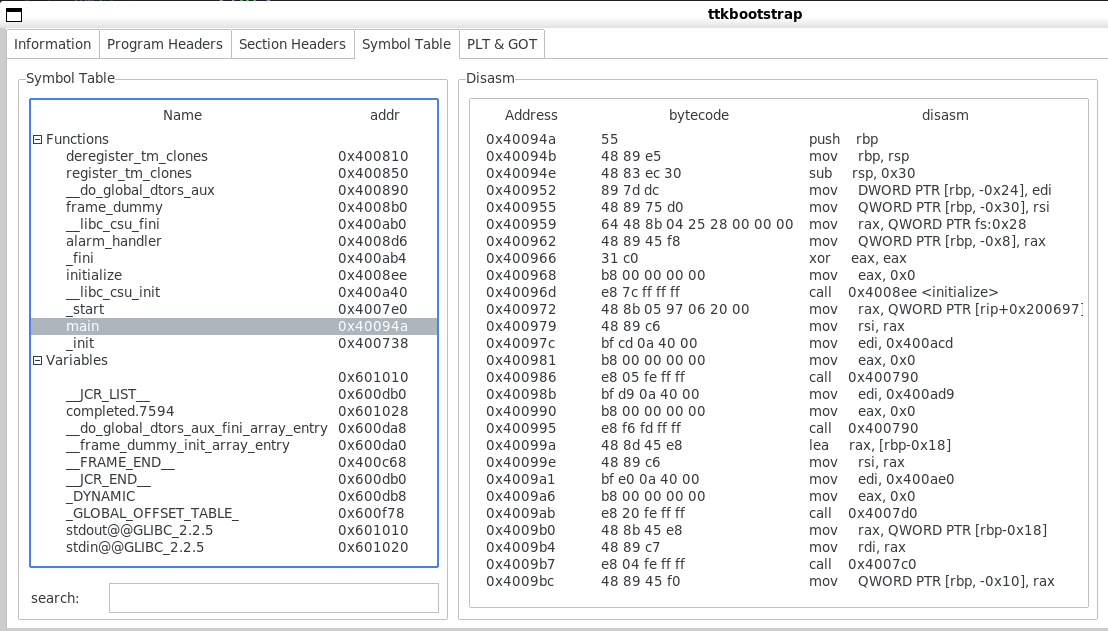This screenshot has width=1108, height=631.
Task: Select the initialize function in the symbol list
Action: pos(234,275)
